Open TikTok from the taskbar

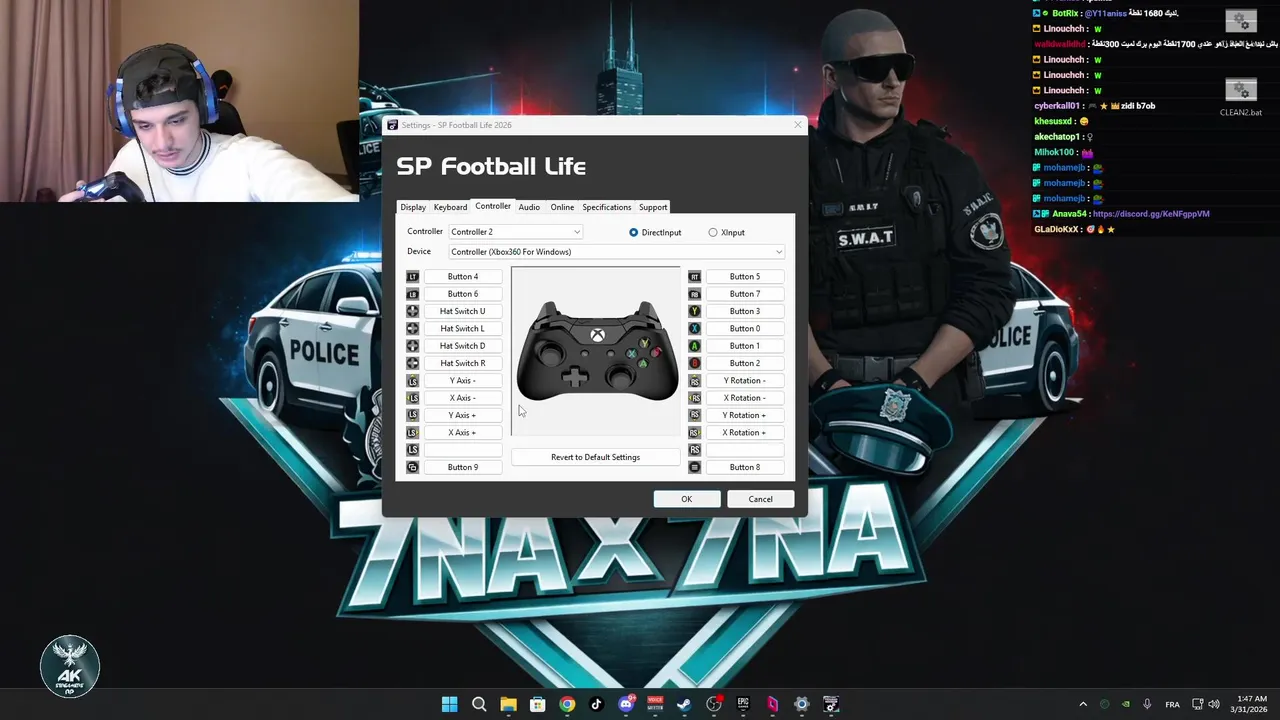[x=597, y=704]
